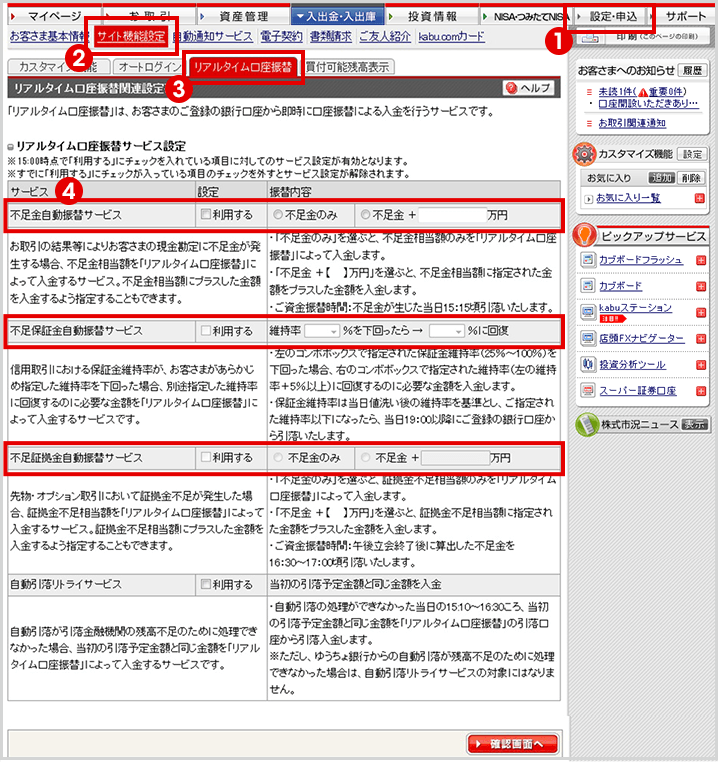The width and height of the screenshot is (718, 762).
Task: Select 不足金+万円 radio for 不足証拠金自動振替サービス
Action: click(x=366, y=457)
